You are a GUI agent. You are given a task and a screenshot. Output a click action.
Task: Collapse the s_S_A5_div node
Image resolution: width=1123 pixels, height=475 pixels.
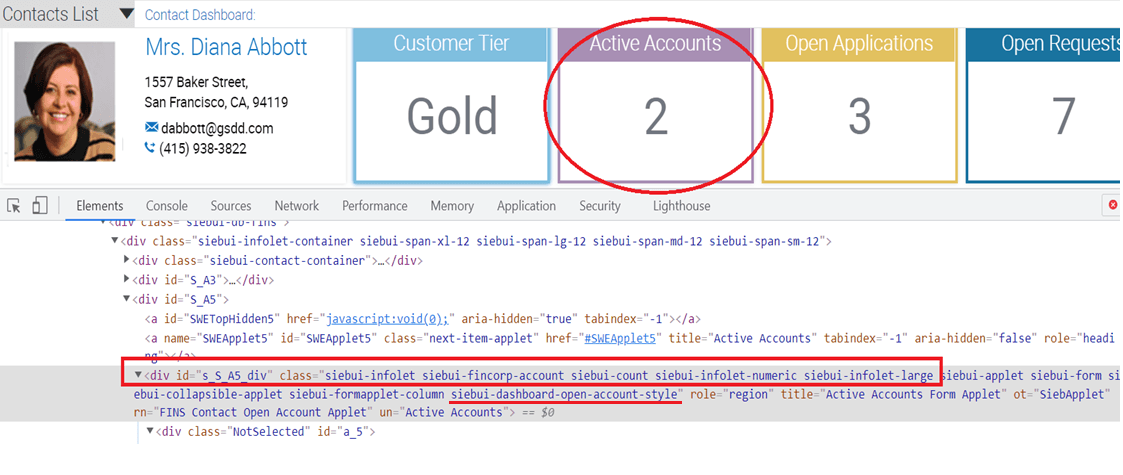139,375
